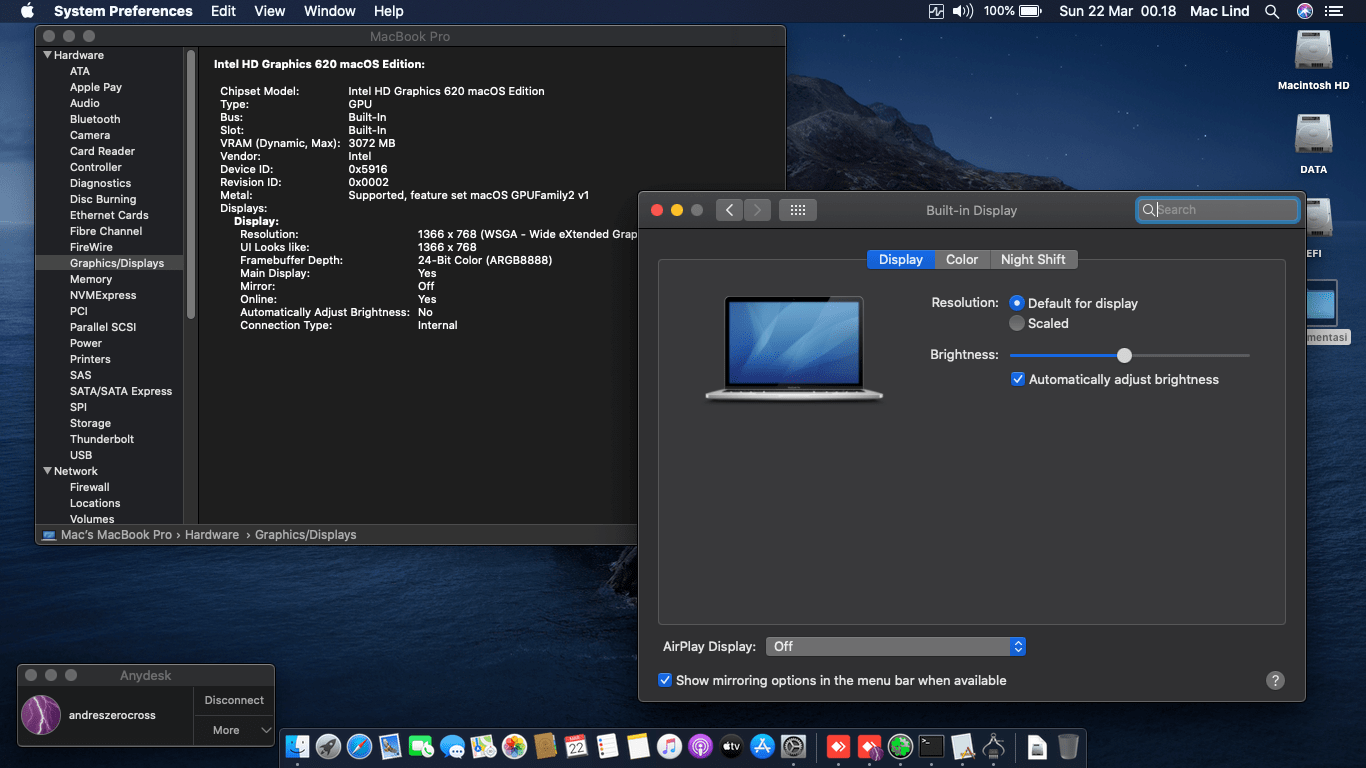Focus the Search field in Built-in Display
The image size is (1366, 768).
click(x=1218, y=210)
